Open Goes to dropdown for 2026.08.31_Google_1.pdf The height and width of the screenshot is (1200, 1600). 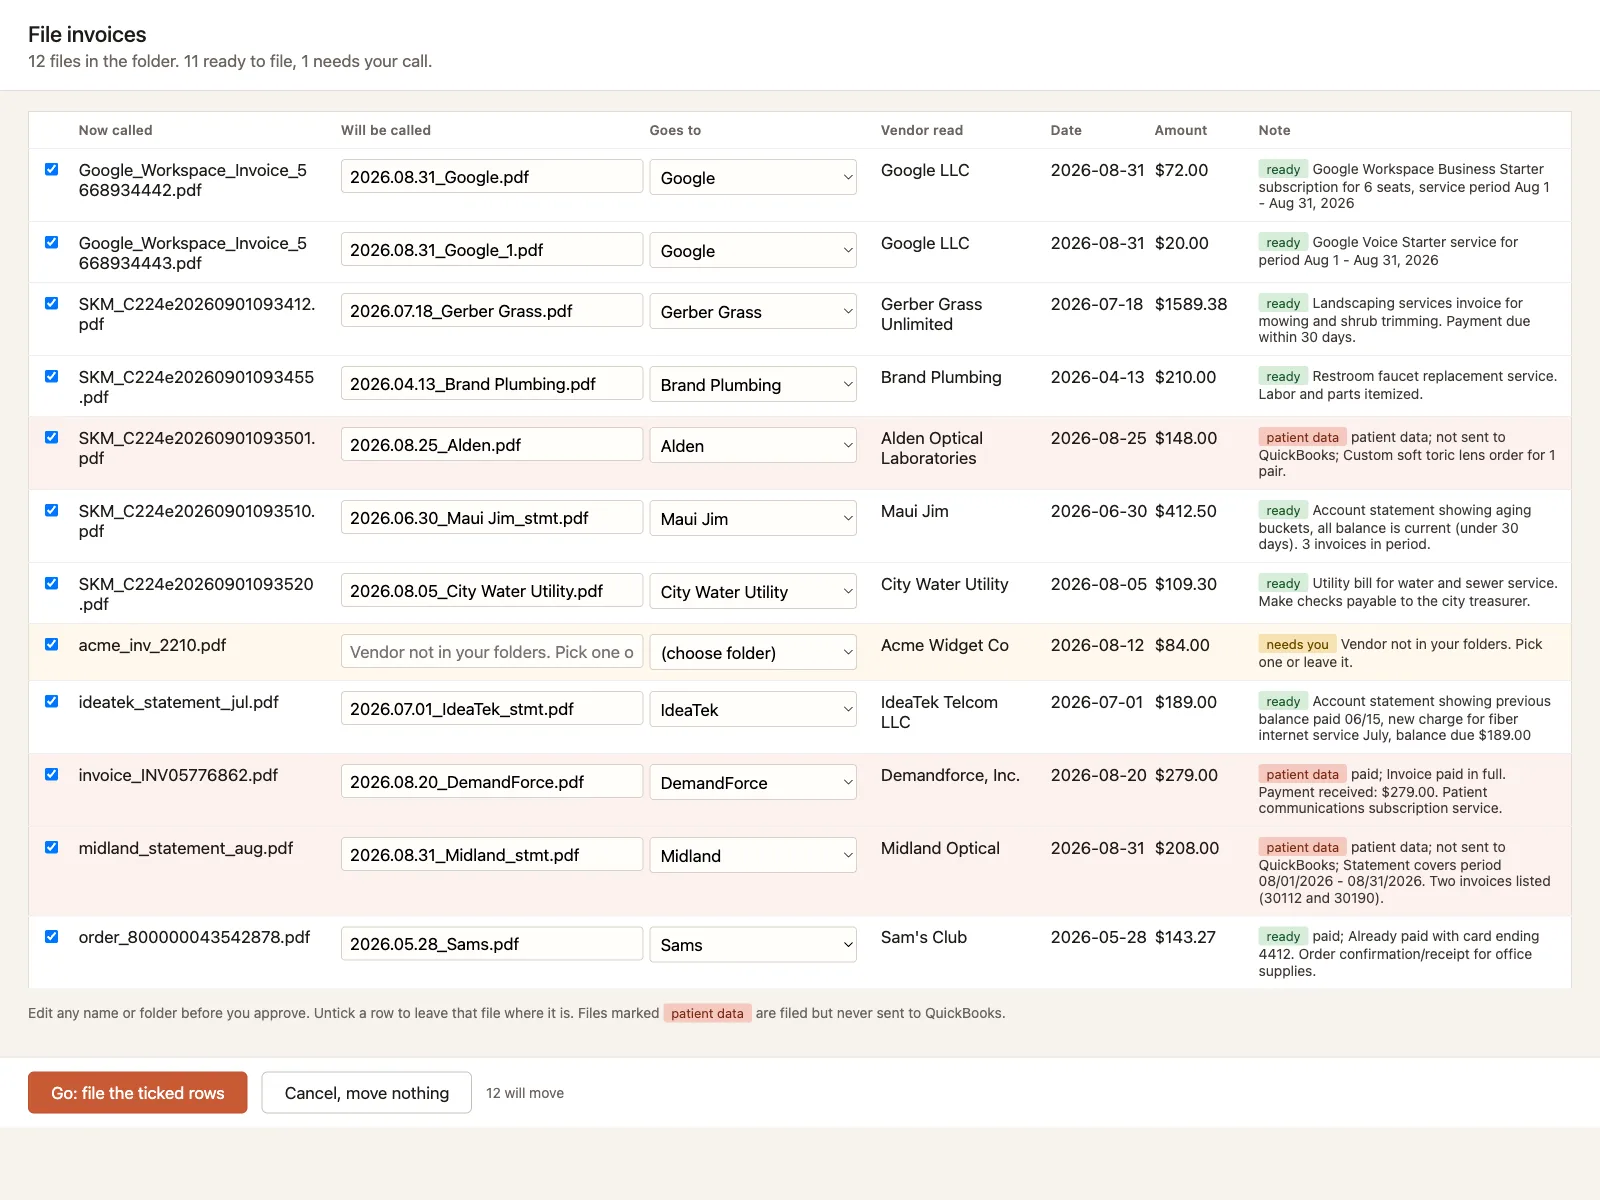coord(753,250)
